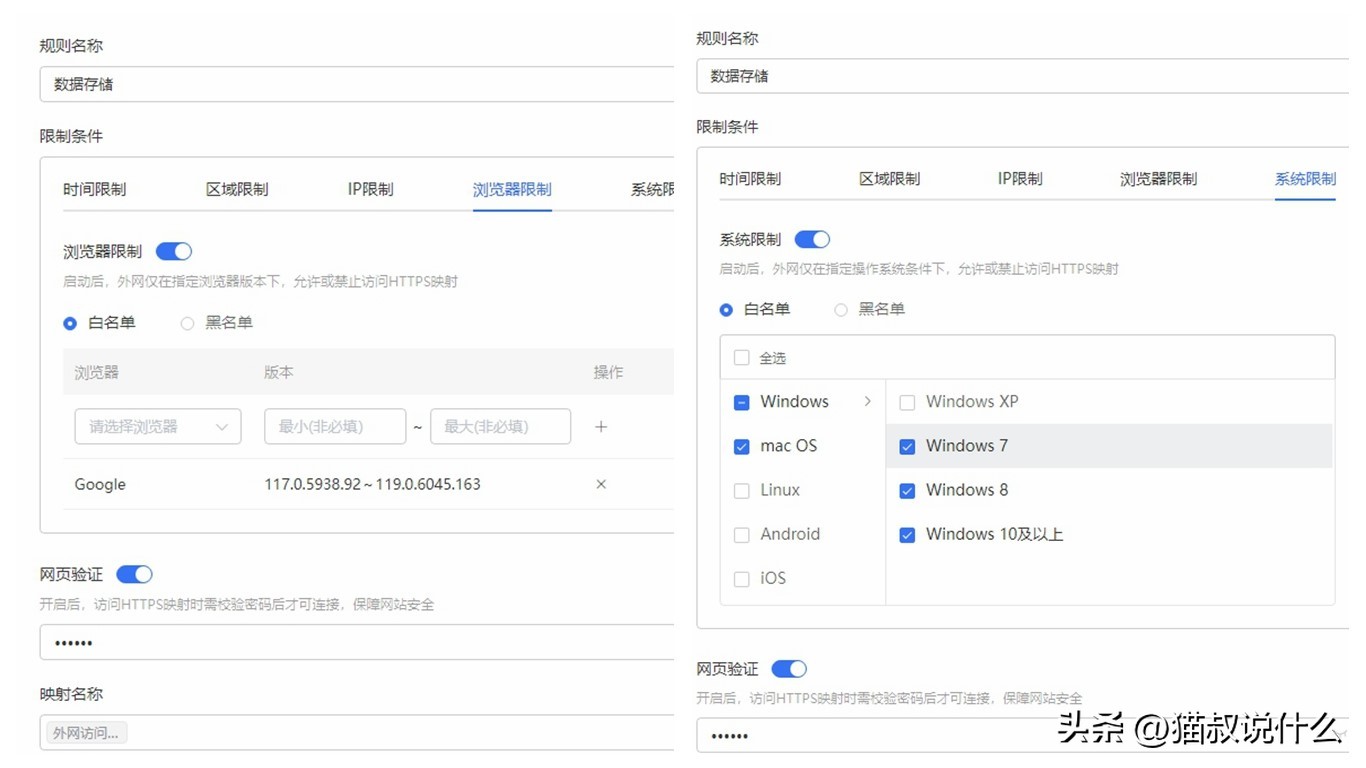Viewport: 1366px width, 768px height.
Task: Click the plus icon to add browser rule
Action: click(601, 427)
